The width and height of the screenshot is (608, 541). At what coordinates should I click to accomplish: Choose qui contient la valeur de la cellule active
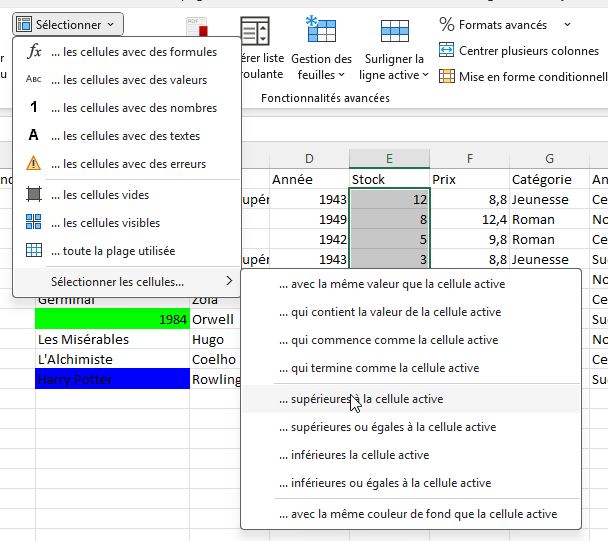411,312
